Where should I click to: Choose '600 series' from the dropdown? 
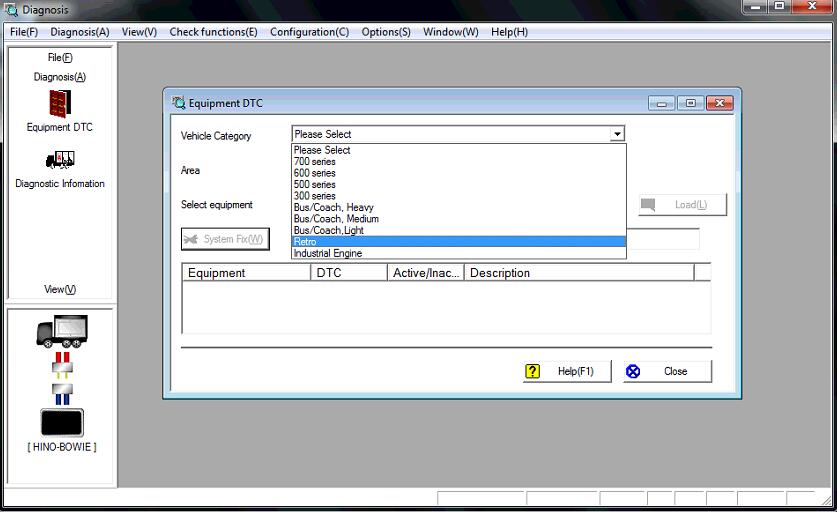459,173
